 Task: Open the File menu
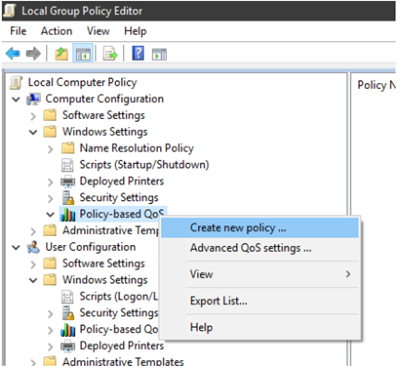pos(18,31)
